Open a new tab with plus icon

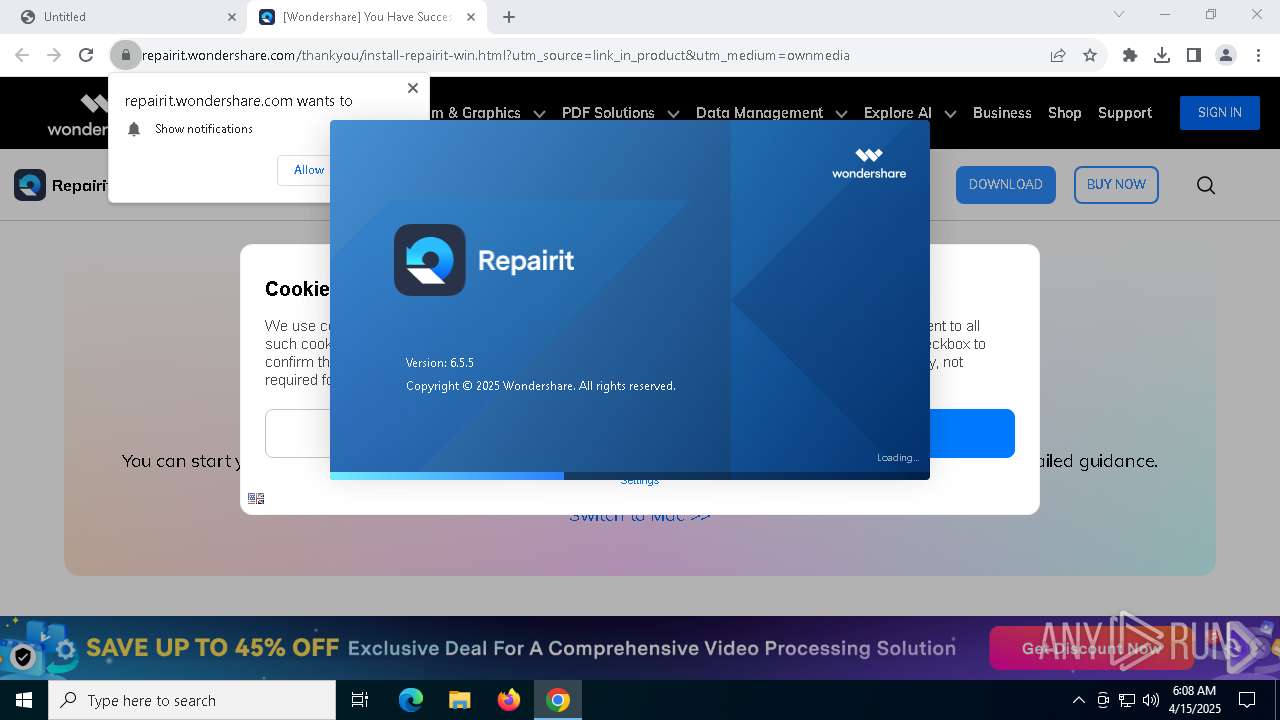[509, 17]
